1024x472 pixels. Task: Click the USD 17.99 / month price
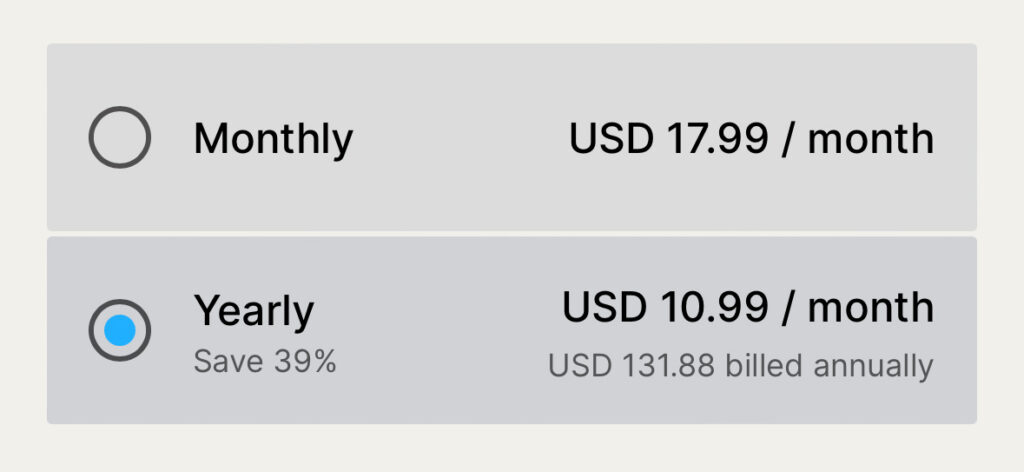(x=751, y=138)
